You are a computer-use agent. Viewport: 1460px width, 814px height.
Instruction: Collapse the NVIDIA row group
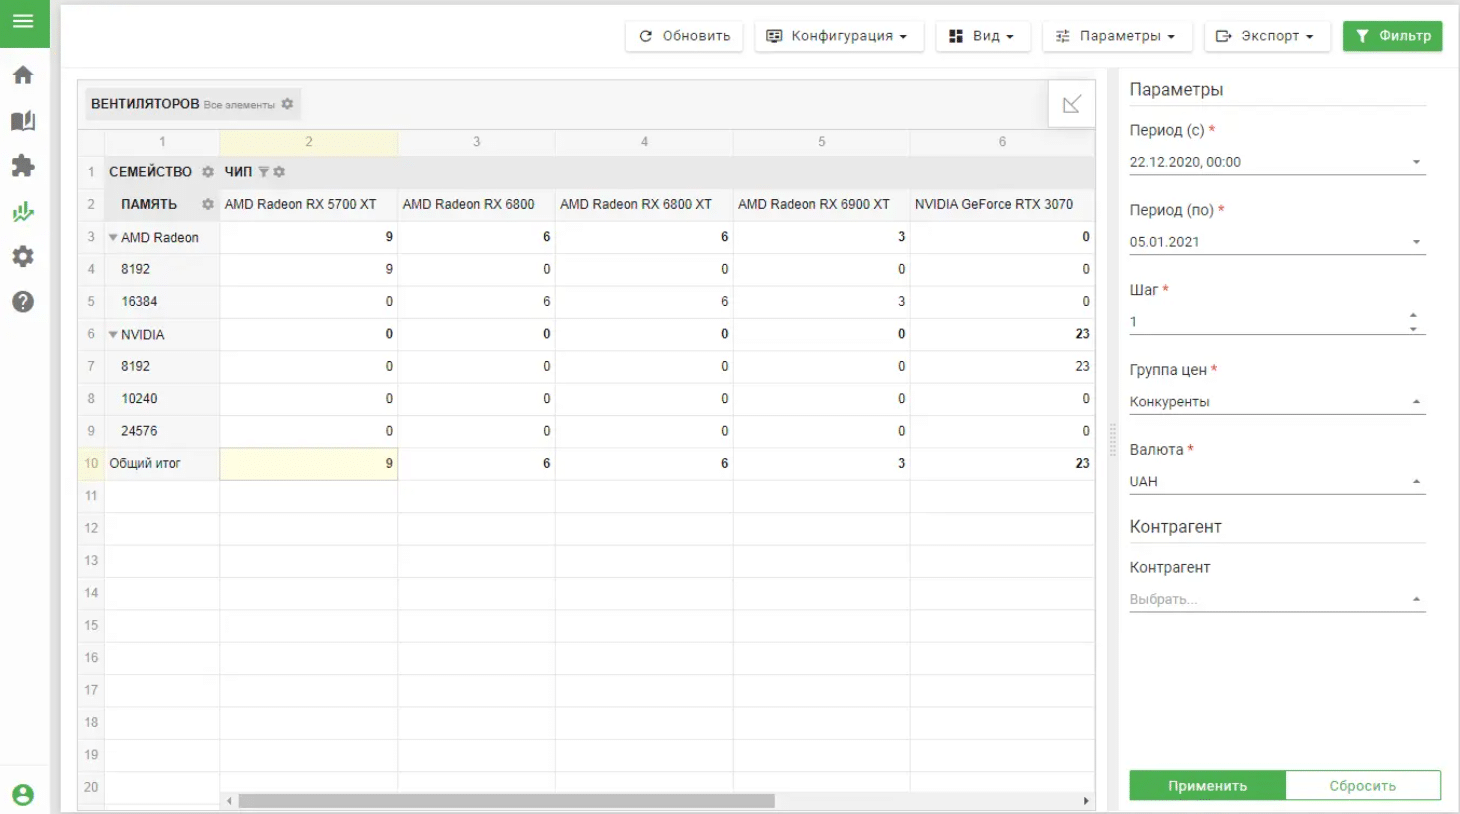(x=113, y=335)
